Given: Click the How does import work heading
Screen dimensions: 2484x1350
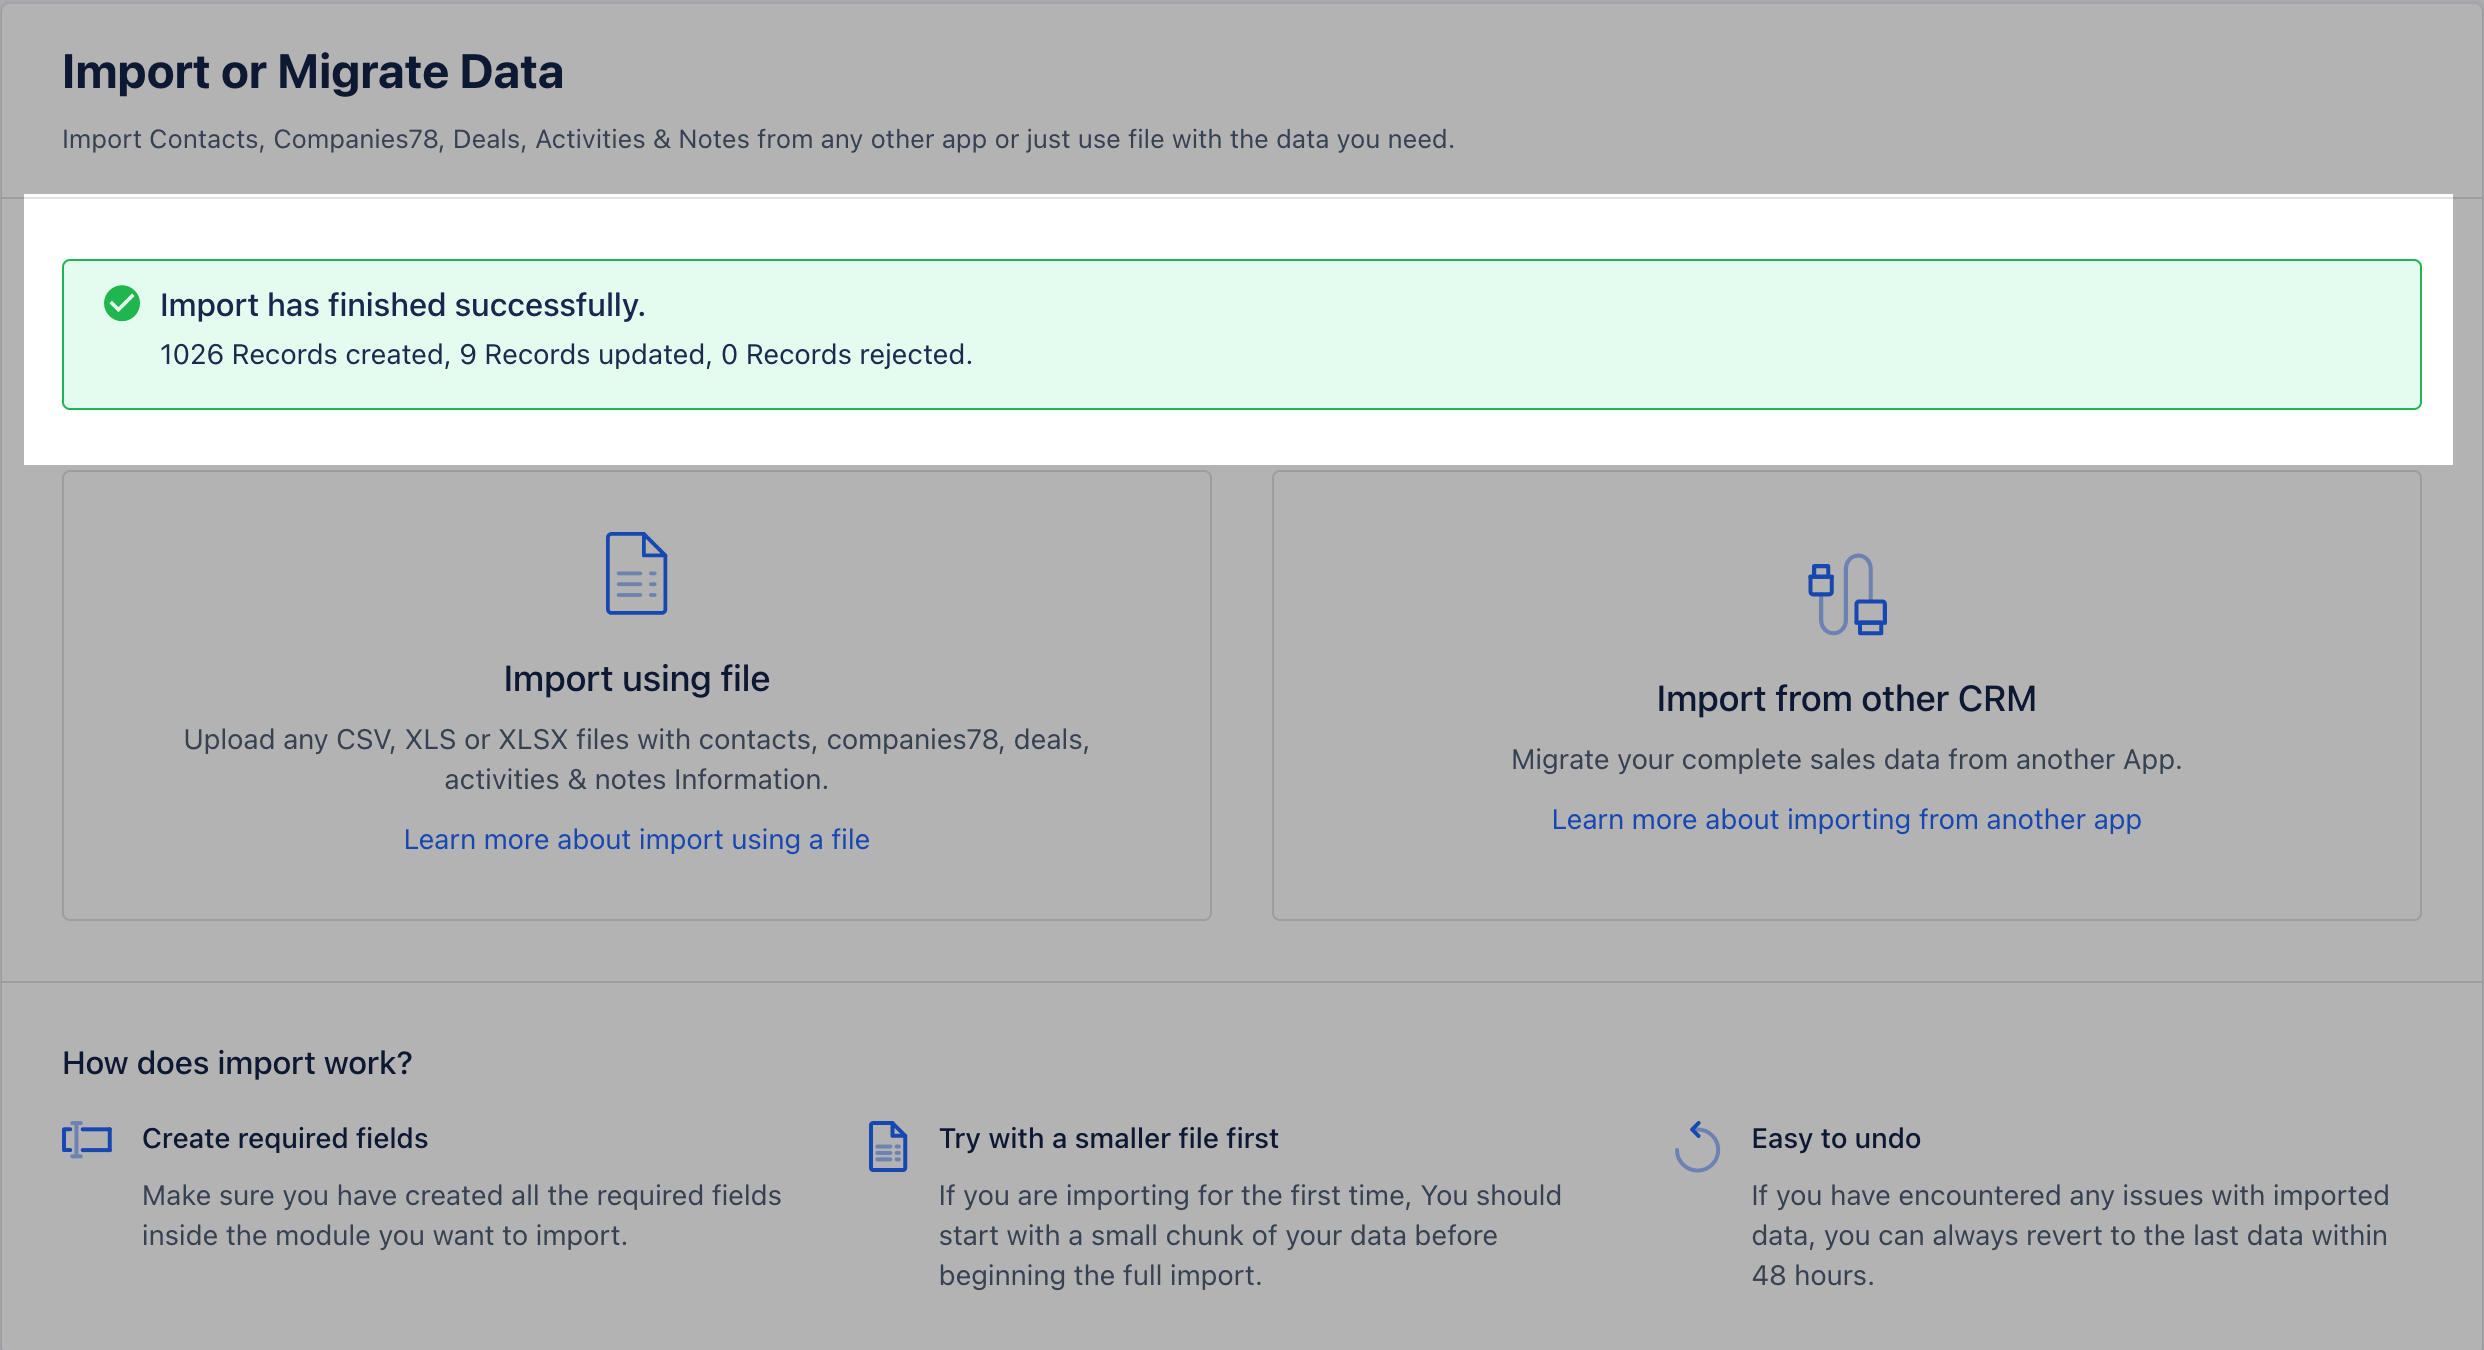Looking at the screenshot, I should click(237, 1063).
